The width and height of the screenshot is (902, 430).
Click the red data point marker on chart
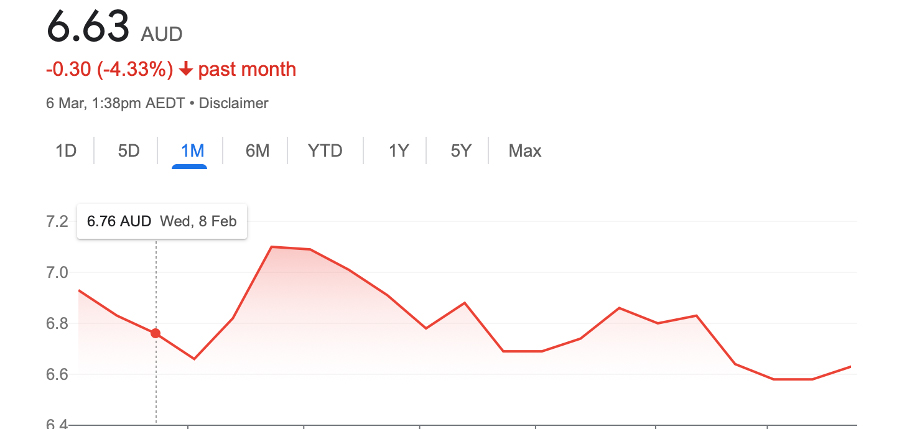156,333
